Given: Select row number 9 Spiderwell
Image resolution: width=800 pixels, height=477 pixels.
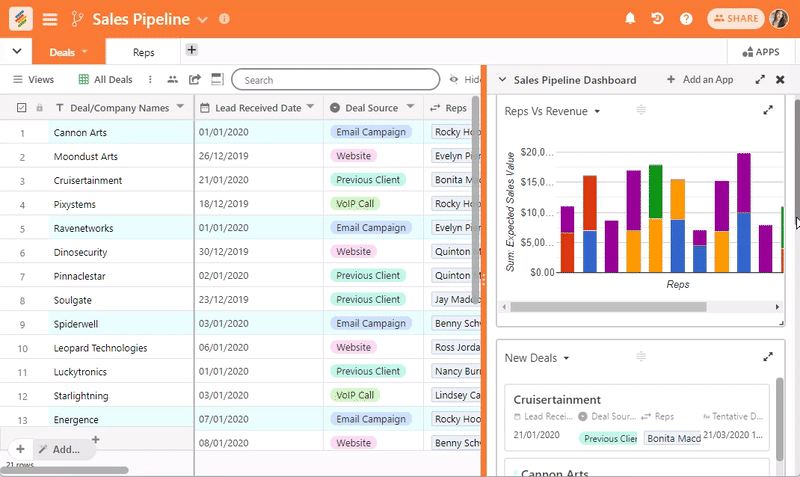Looking at the screenshot, I should [x=22, y=324].
